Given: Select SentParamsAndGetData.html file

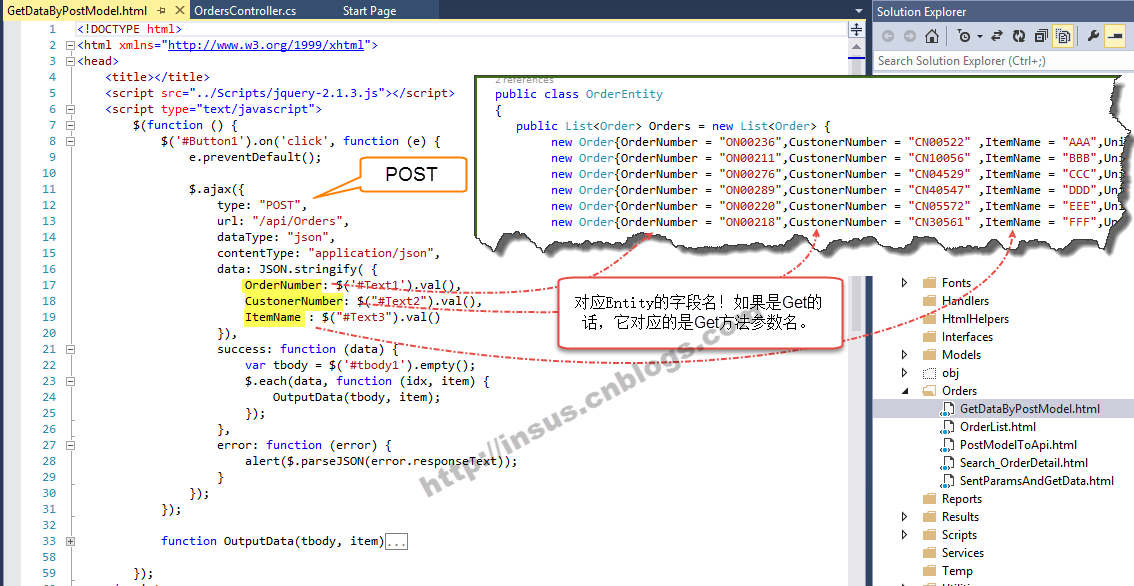Looking at the screenshot, I should click(x=1036, y=480).
